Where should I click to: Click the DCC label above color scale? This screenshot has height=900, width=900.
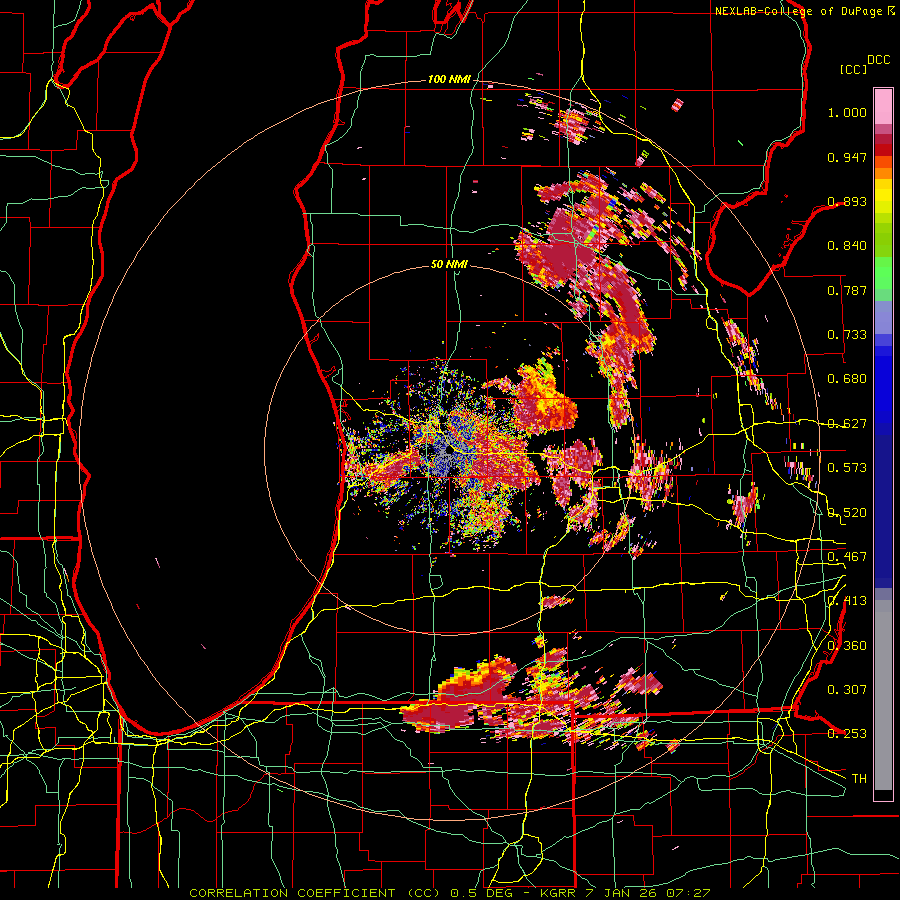(x=878, y=60)
